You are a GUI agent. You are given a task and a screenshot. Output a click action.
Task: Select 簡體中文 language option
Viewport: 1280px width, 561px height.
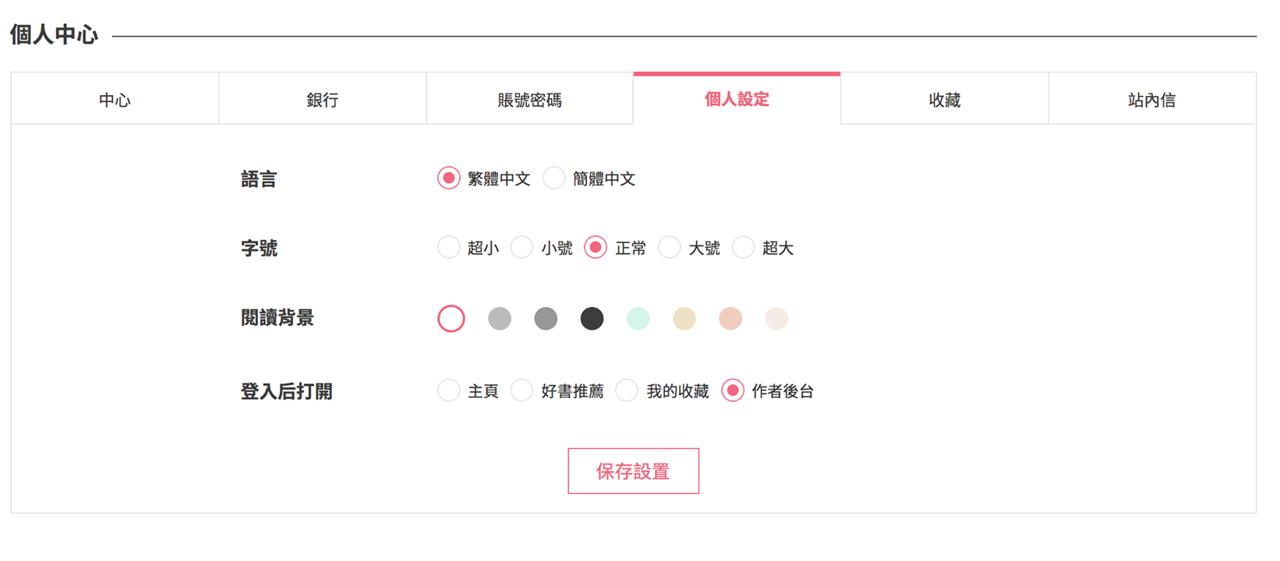554,179
